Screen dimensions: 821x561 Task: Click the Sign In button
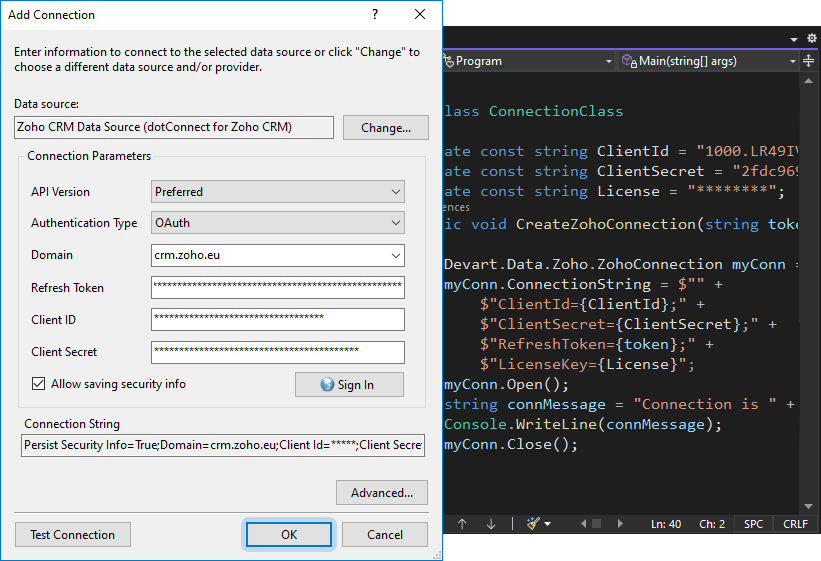coord(349,384)
